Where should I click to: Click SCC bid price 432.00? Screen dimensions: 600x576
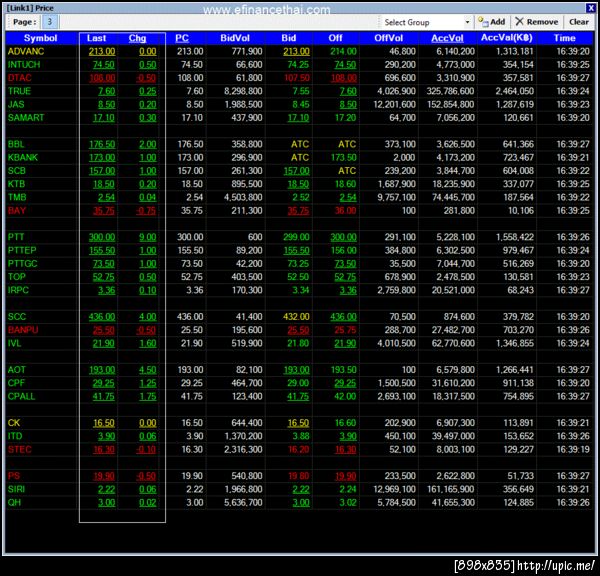296,317
